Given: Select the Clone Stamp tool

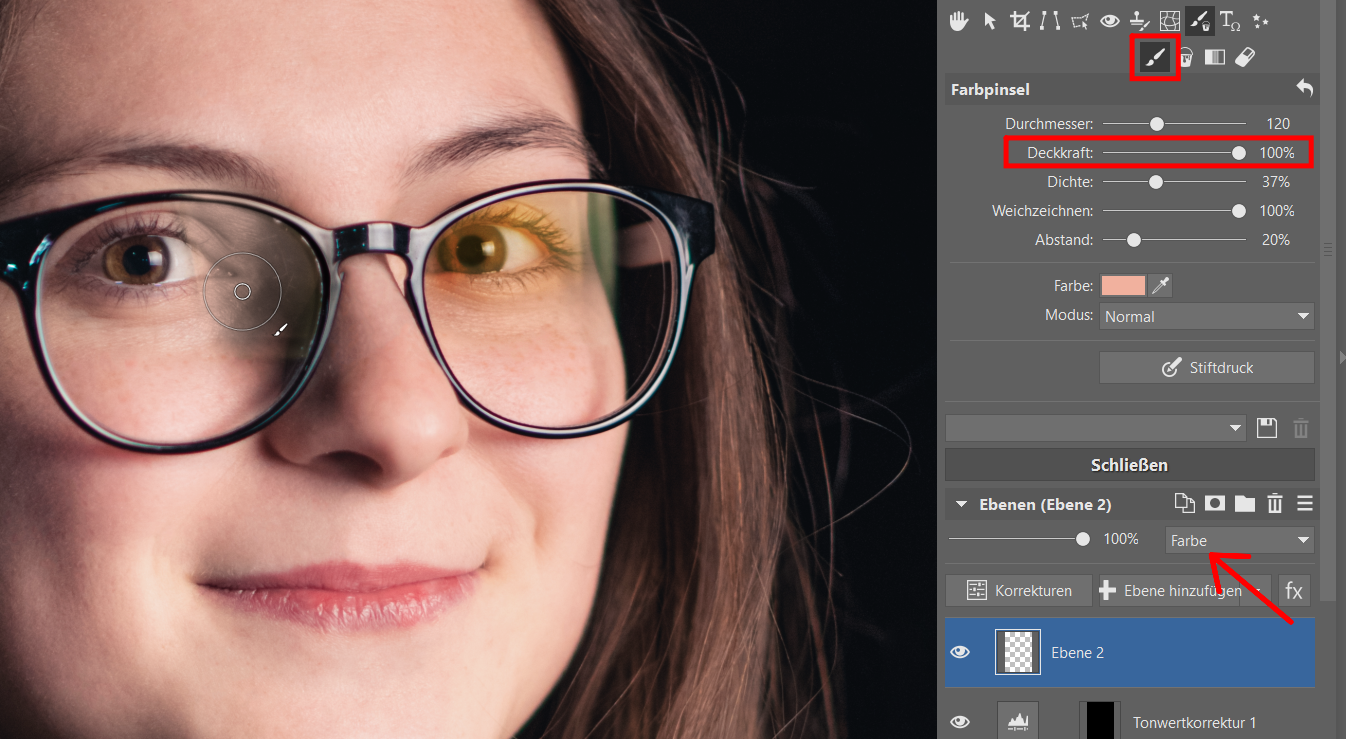Looking at the screenshot, I should point(1139,21).
